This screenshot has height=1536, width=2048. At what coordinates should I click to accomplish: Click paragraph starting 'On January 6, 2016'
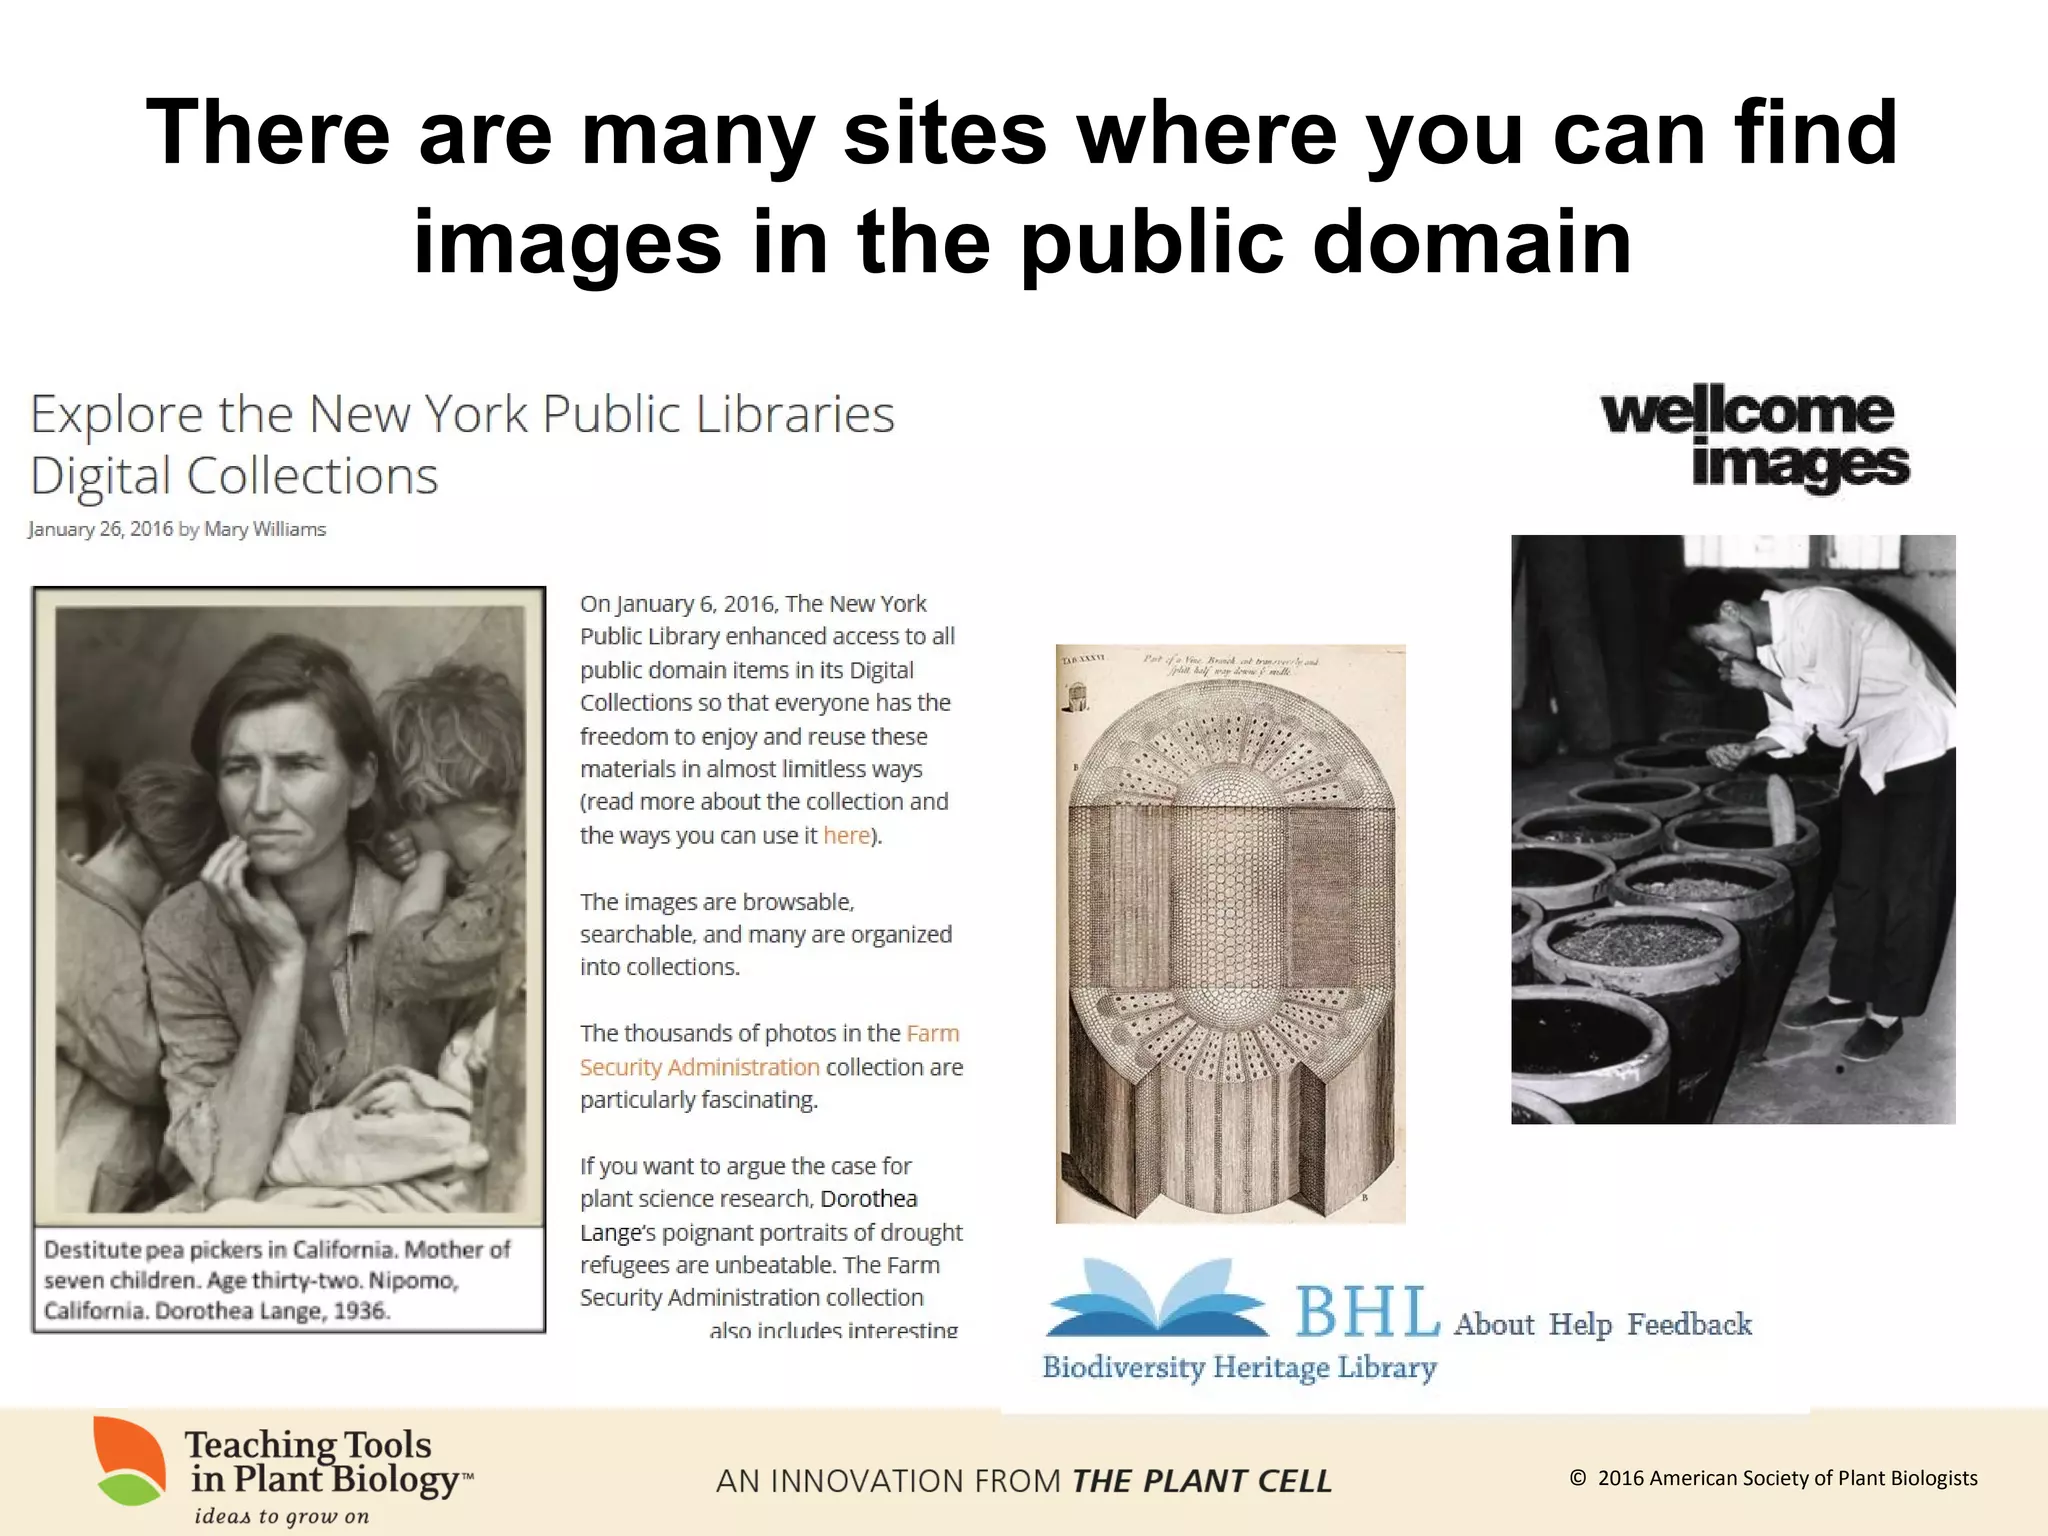768,719
